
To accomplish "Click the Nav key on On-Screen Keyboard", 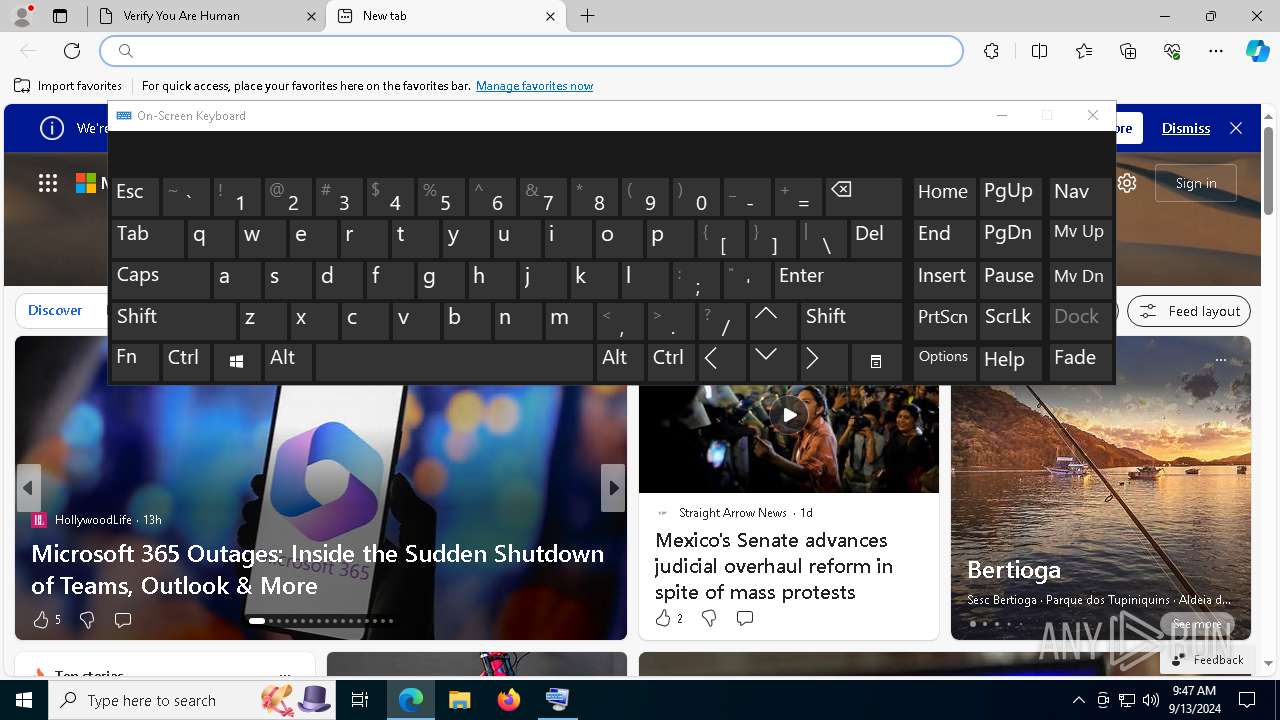I will click(1080, 197).
